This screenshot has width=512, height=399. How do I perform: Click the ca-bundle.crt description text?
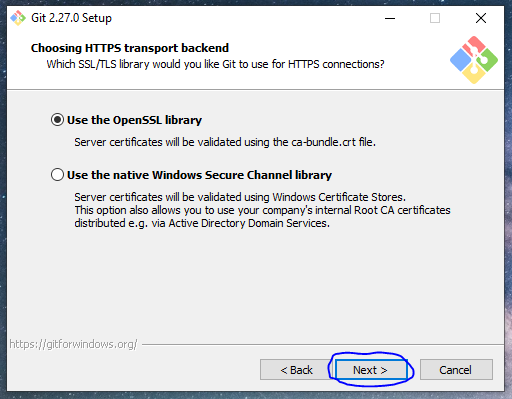click(225, 142)
